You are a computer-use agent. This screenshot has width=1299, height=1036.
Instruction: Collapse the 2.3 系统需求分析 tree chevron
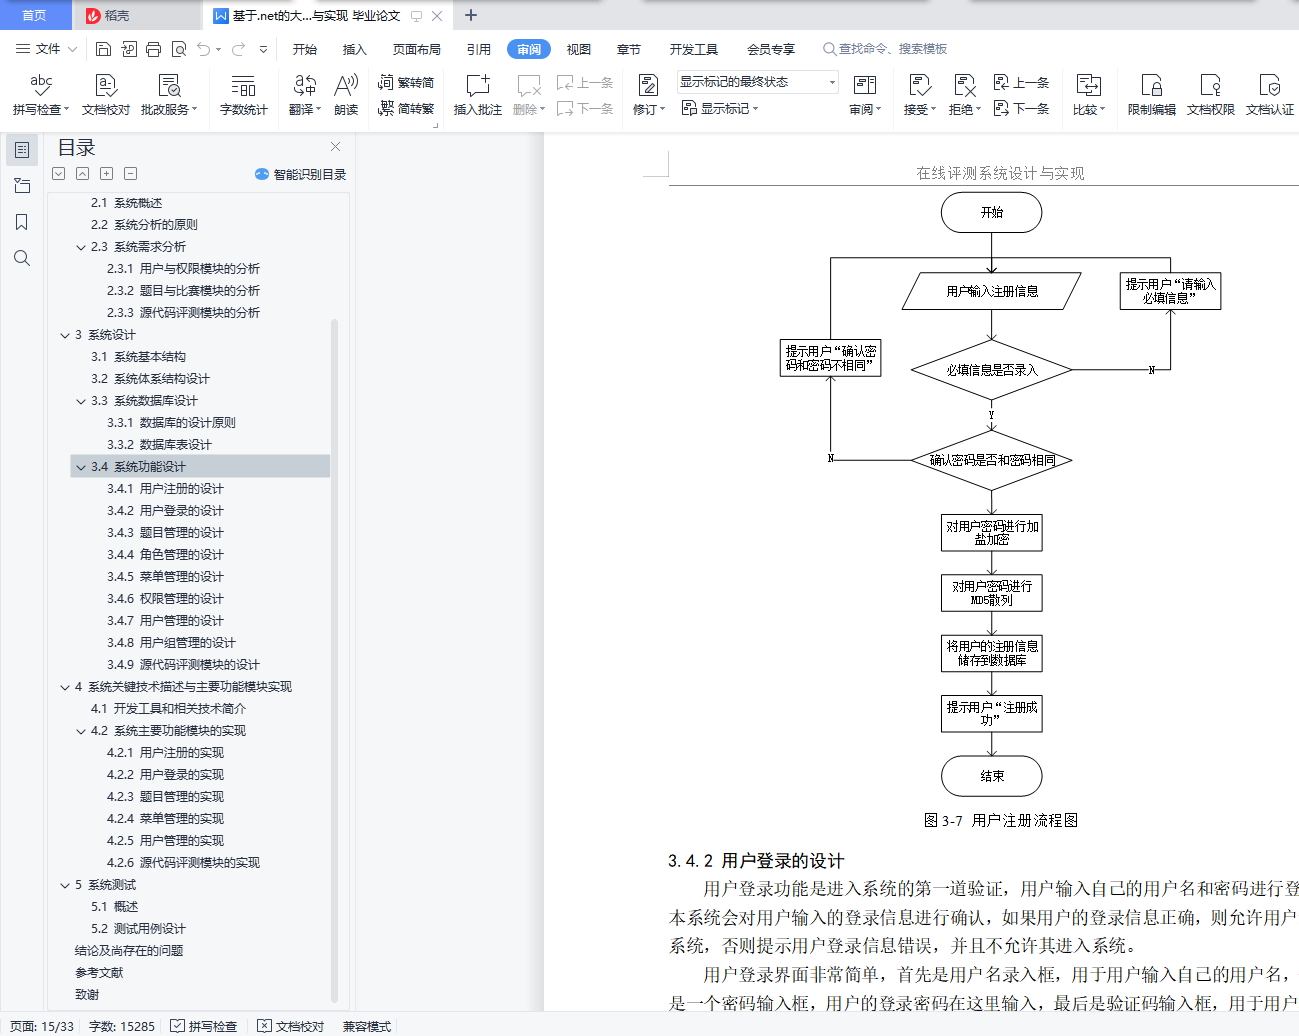click(x=81, y=247)
